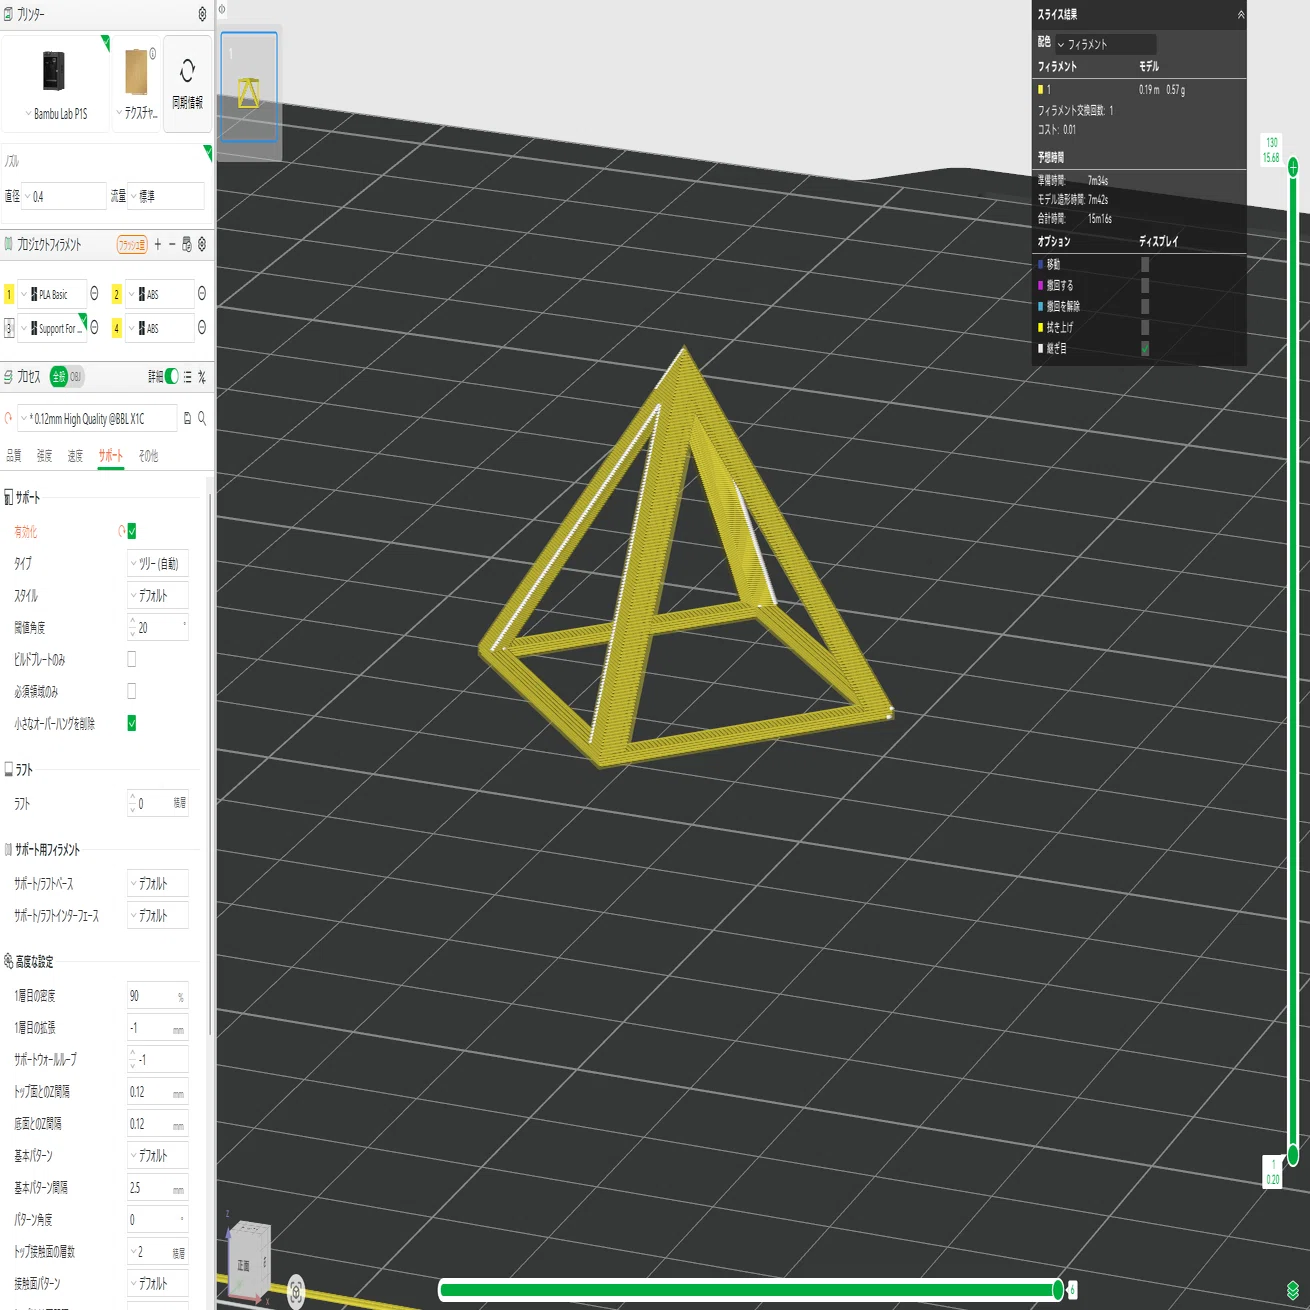Enable ビルドプレートのみ checkbox
The width and height of the screenshot is (1310, 1310).
(132, 659)
